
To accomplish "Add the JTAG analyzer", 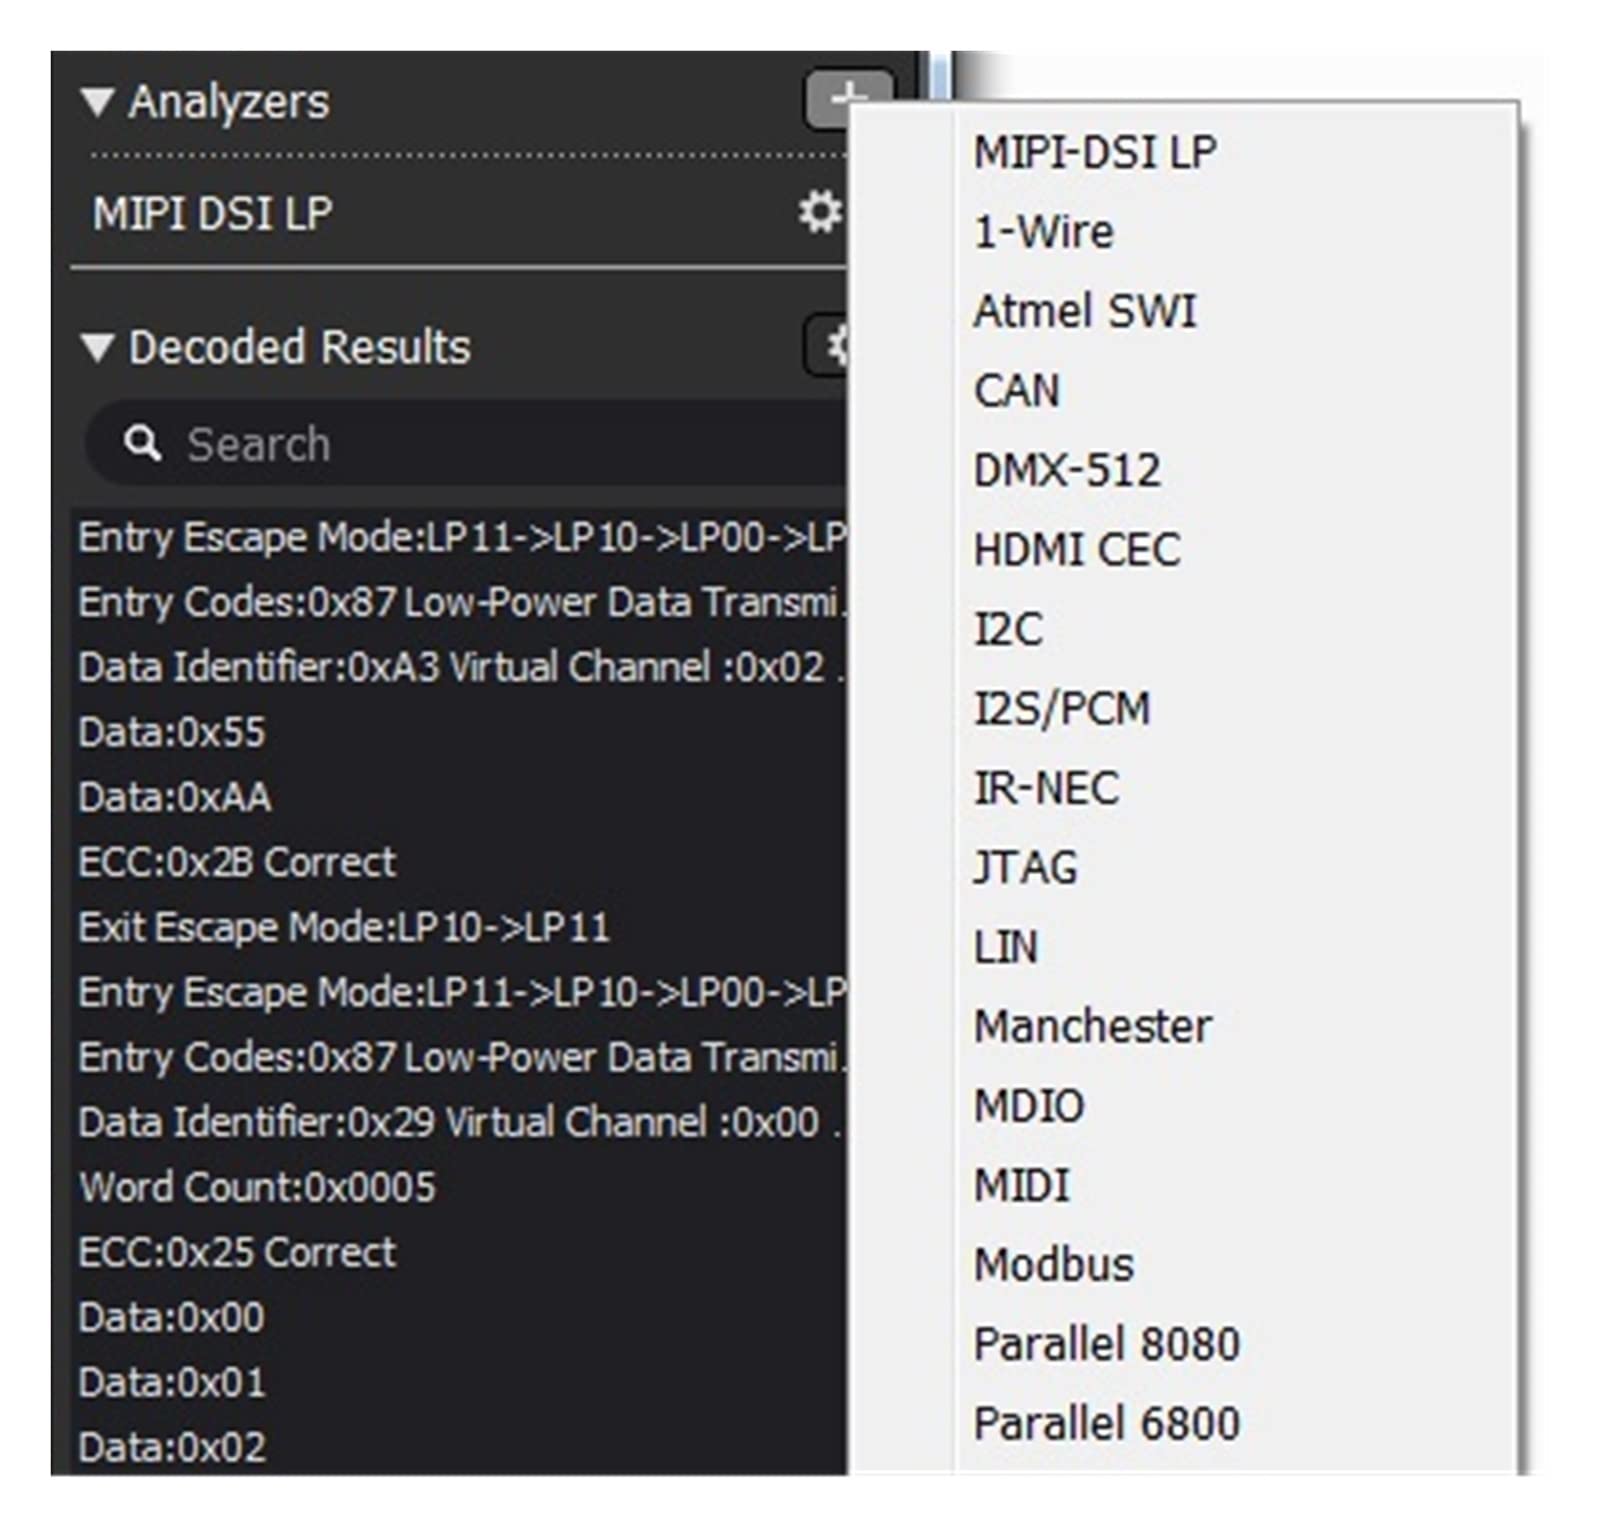I will (1025, 867).
